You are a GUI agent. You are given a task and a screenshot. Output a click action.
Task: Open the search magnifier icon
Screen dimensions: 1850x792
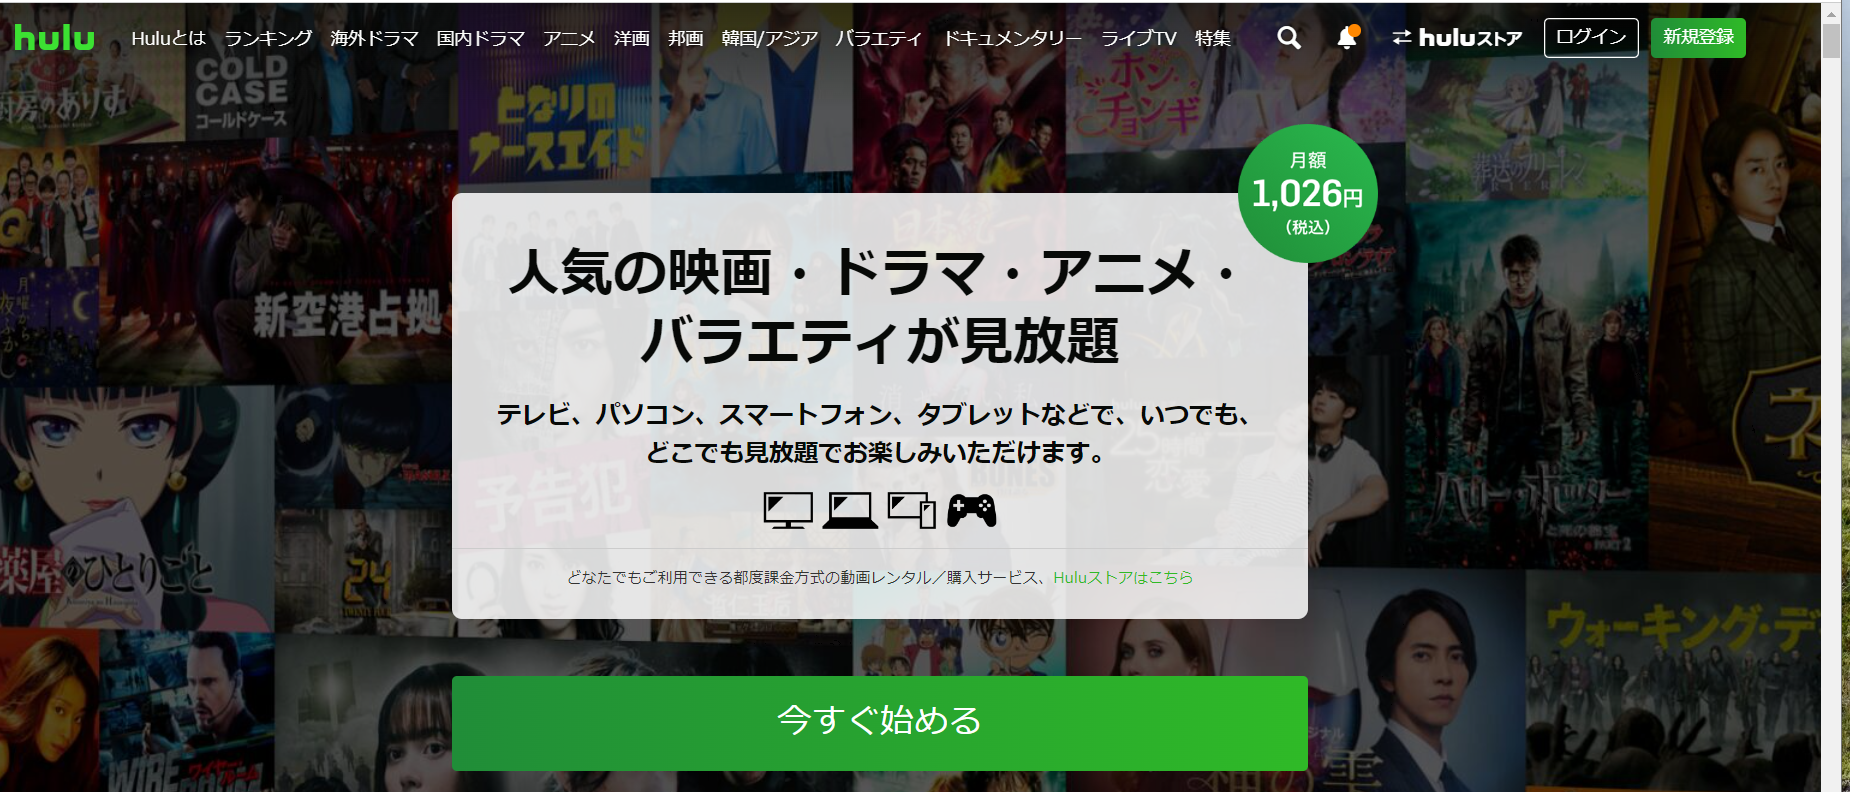click(1289, 38)
